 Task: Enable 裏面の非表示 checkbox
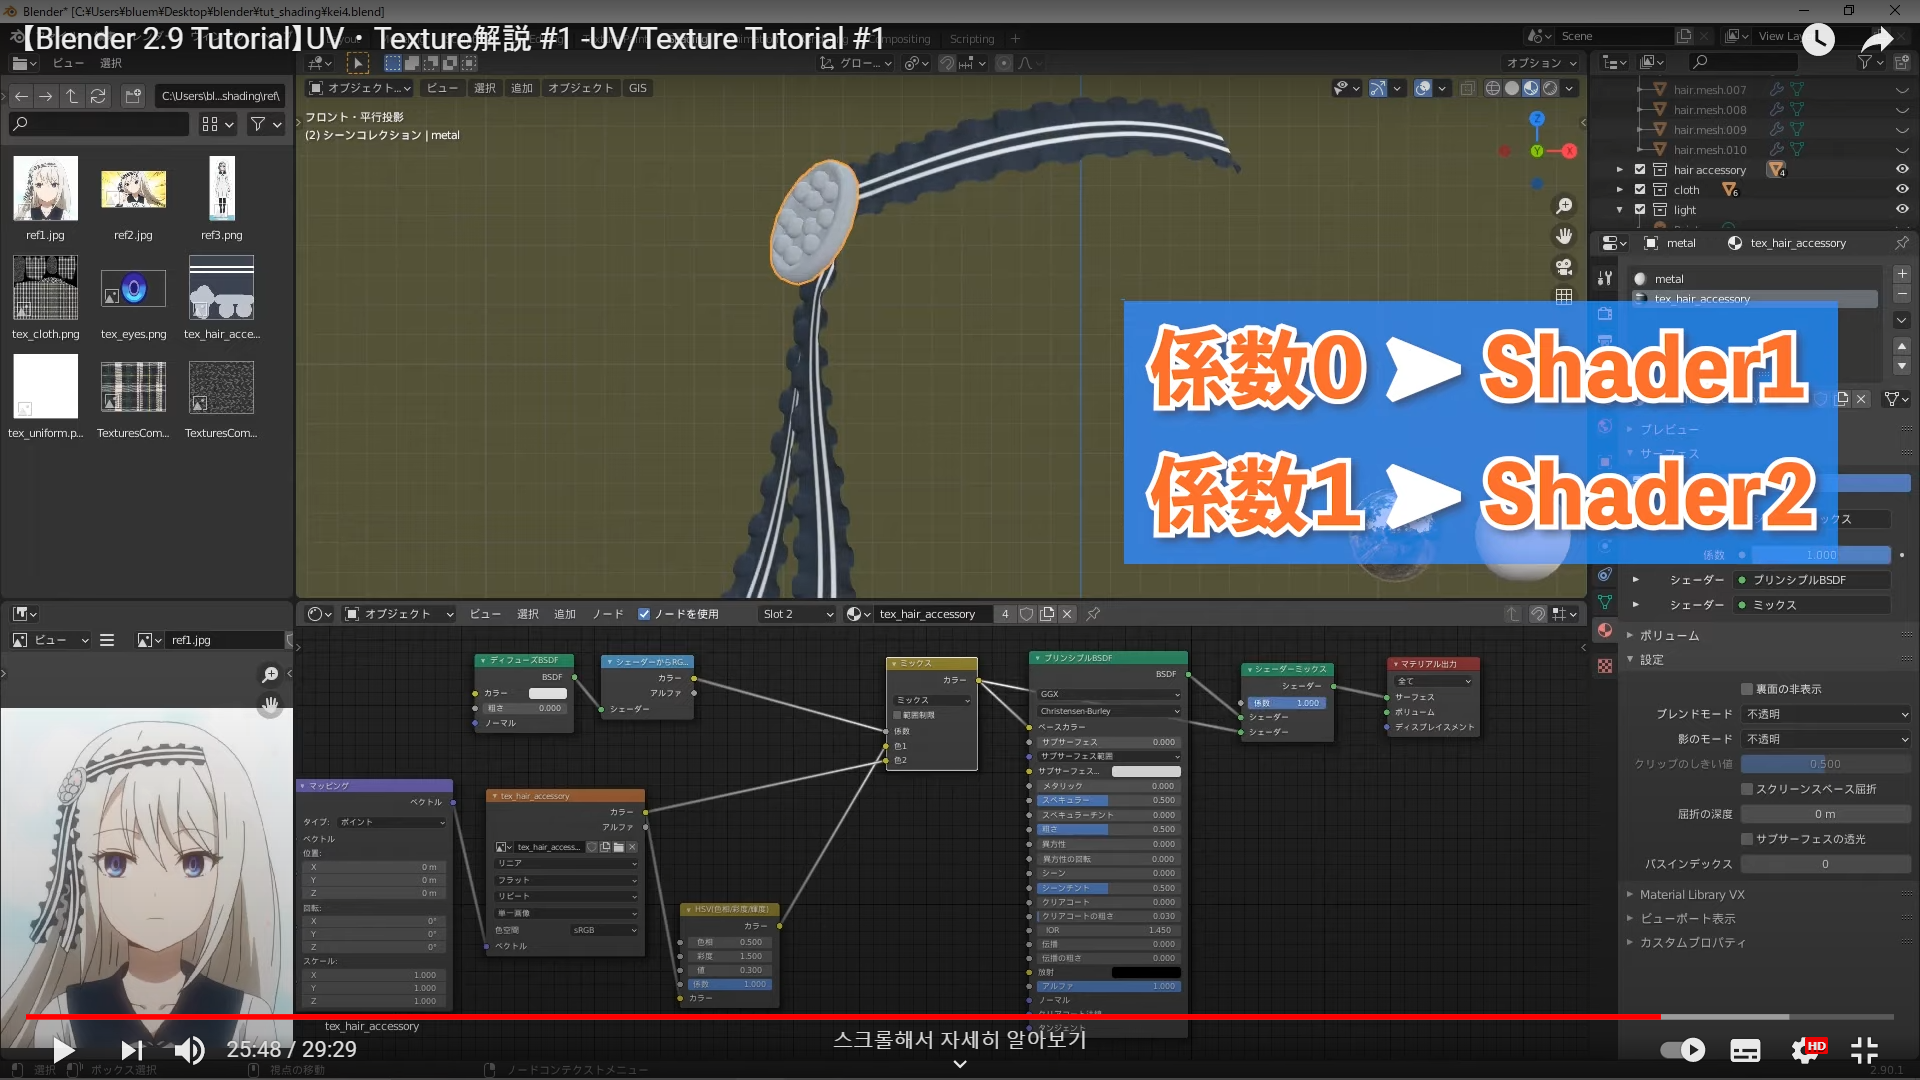pos(1747,689)
